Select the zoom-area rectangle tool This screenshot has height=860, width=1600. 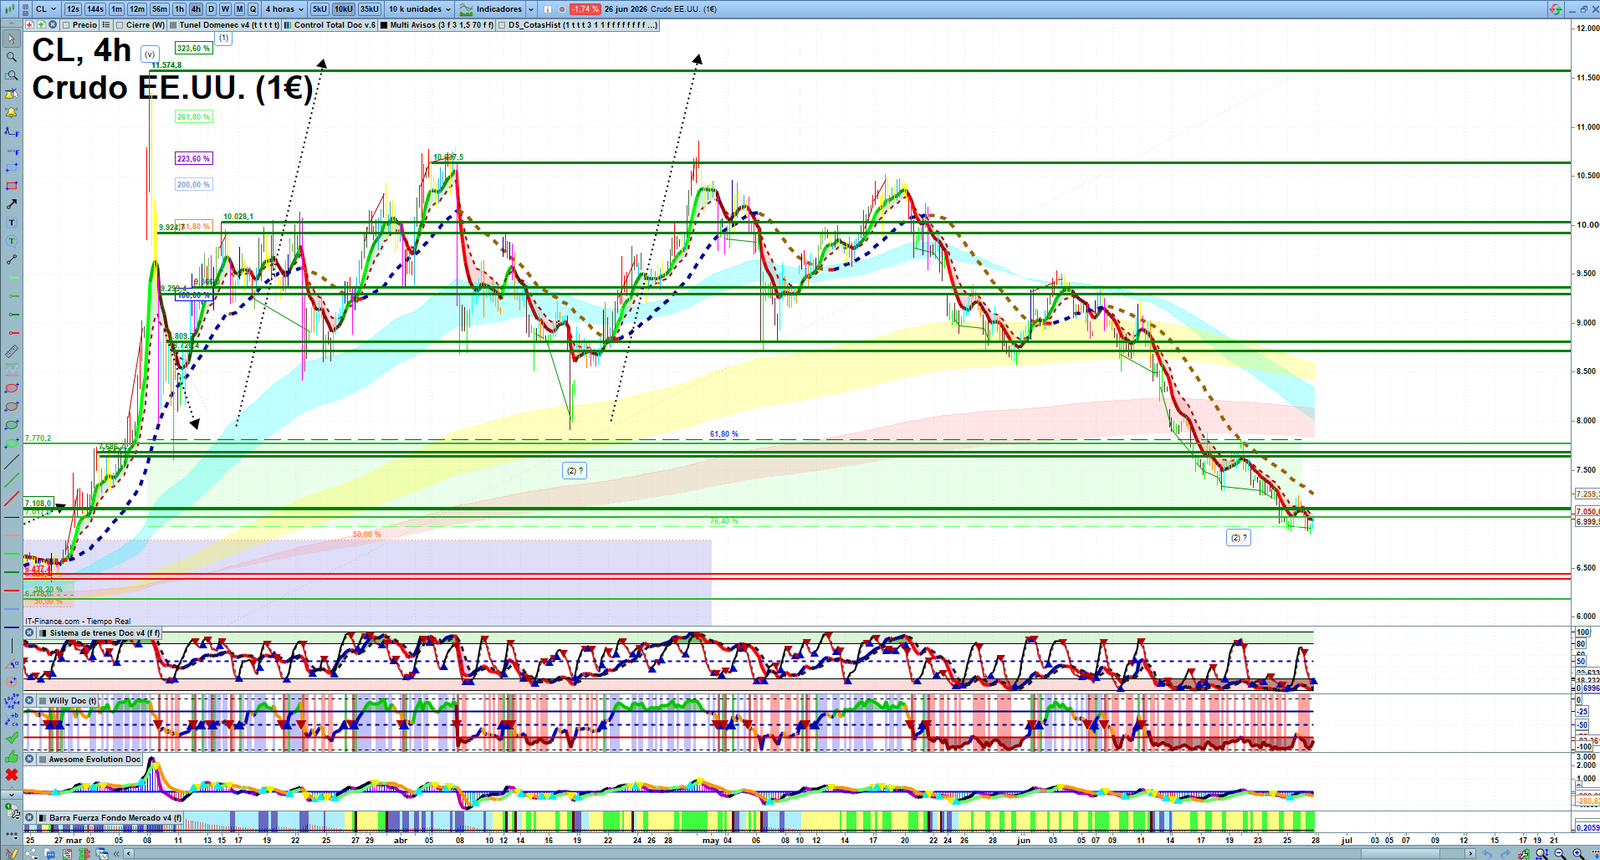pos(11,75)
